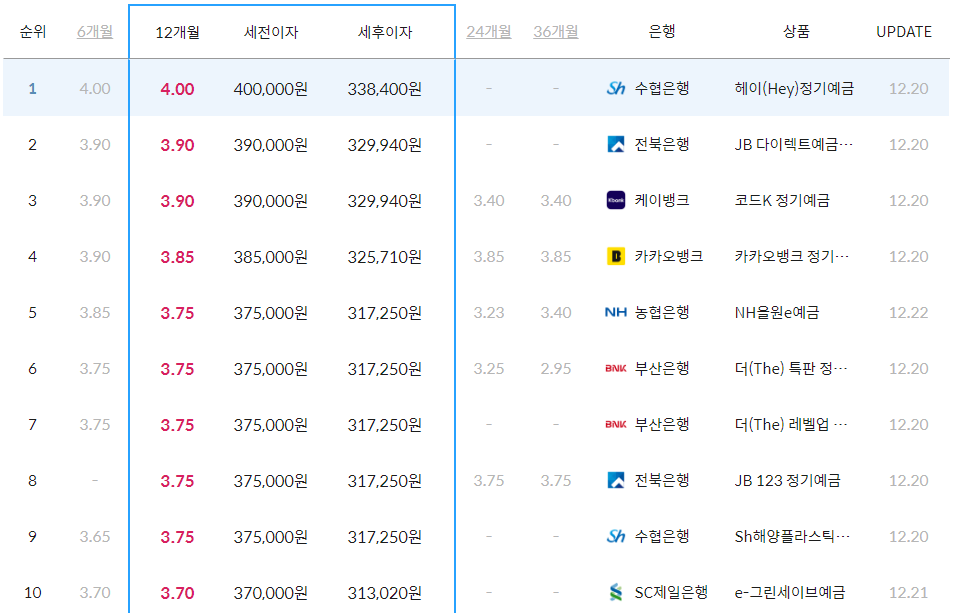This screenshot has height=613, width=955.
Task: Click the 세전이자 column header
Action: click(x=271, y=32)
